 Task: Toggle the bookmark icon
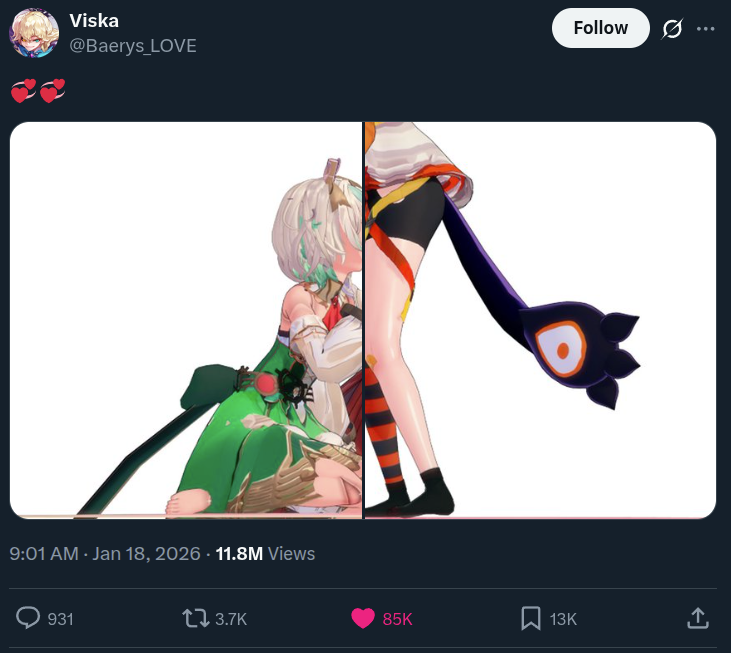pos(531,619)
